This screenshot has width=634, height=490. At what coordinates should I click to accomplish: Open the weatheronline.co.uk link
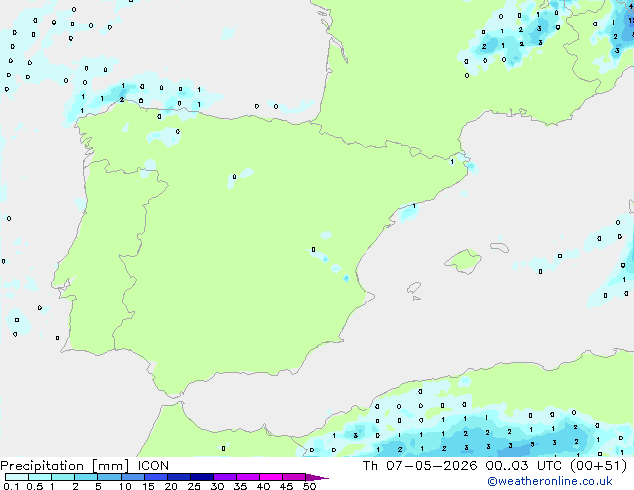pos(550,481)
